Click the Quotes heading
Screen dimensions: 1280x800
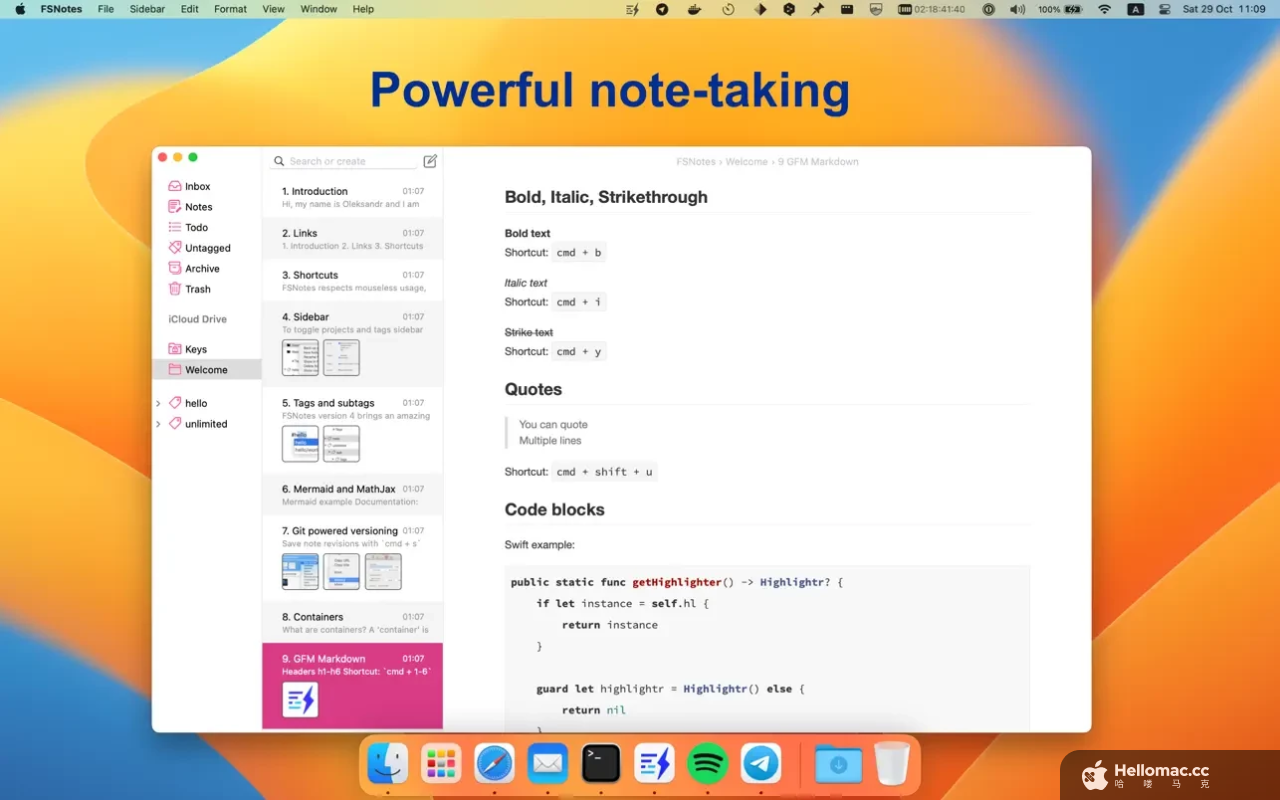pyautogui.click(x=533, y=389)
